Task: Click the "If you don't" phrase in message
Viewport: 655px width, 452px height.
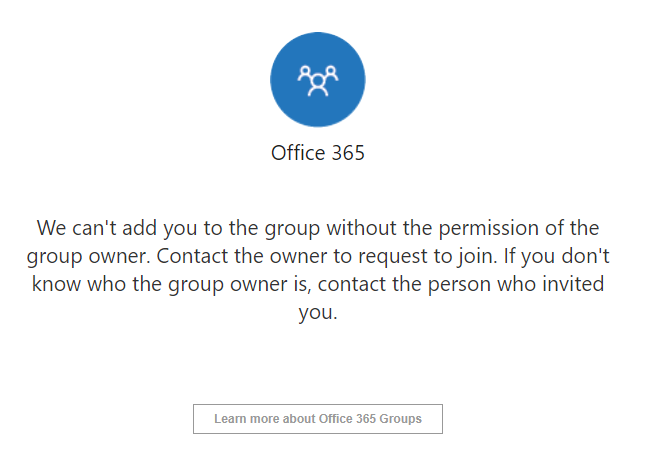Action: coord(557,256)
